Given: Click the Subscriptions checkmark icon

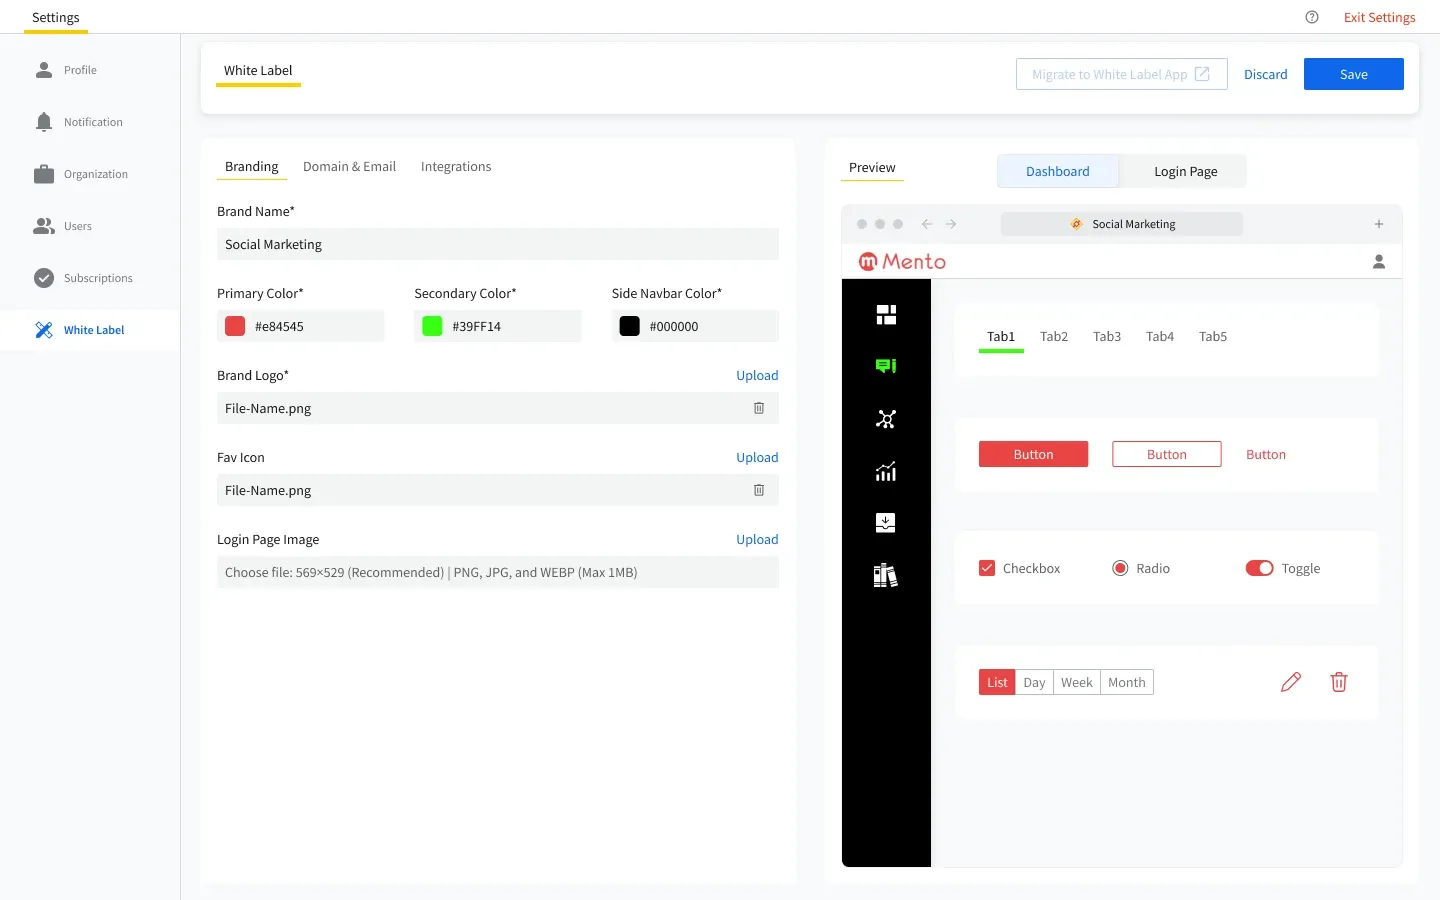Looking at the screenshot, I should click(44, 278).
